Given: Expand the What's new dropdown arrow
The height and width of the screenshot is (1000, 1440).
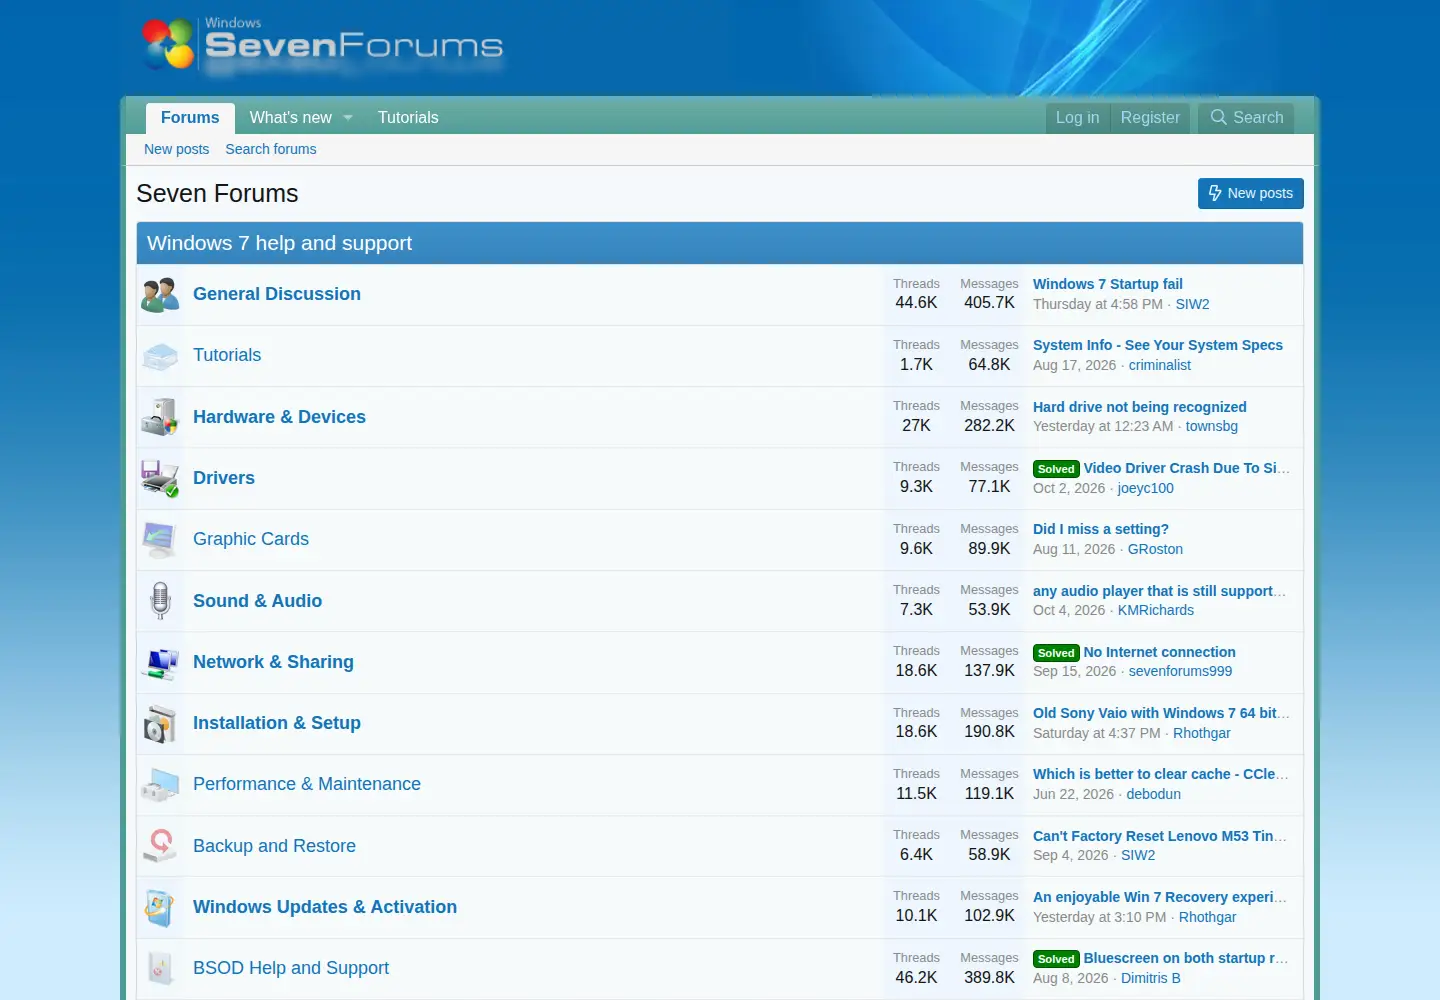Looking at the screenshot, I should tap(348, 118).
